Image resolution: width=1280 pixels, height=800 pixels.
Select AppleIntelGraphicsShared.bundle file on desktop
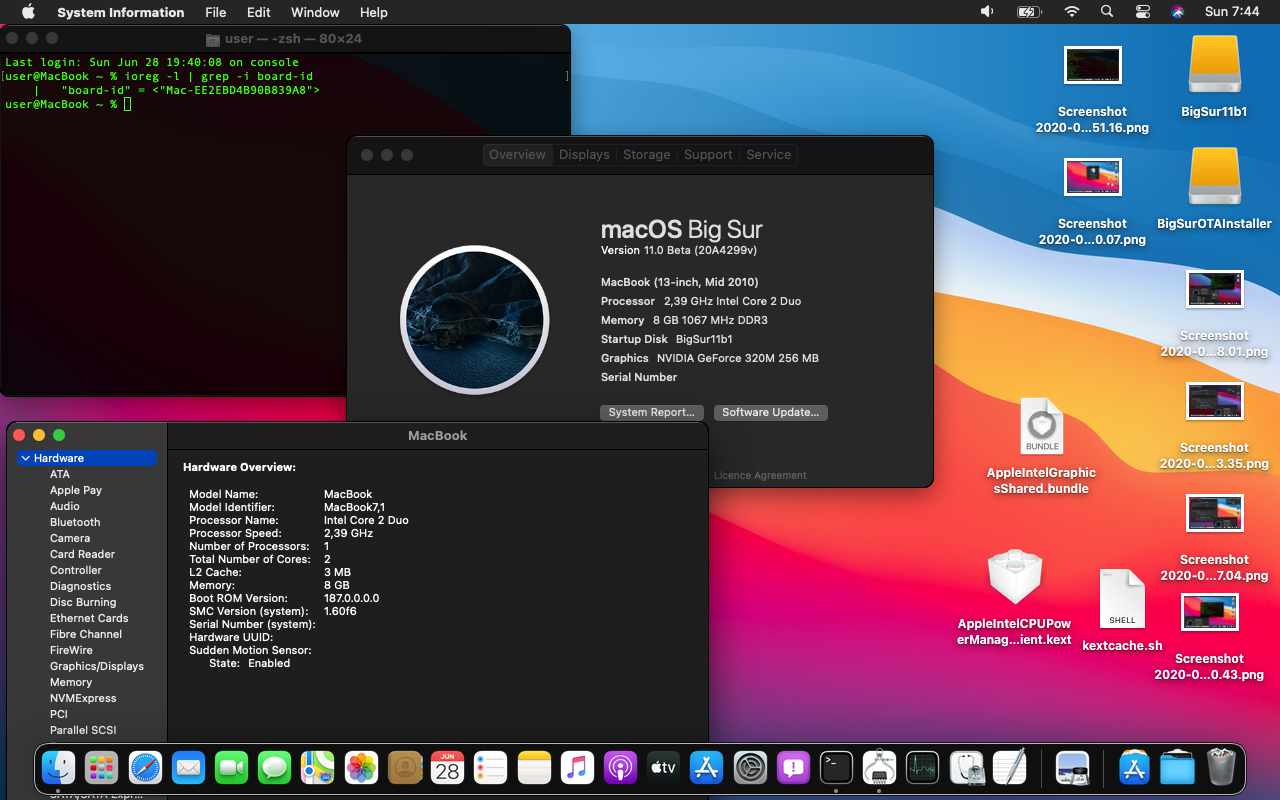pos(1041,446)
